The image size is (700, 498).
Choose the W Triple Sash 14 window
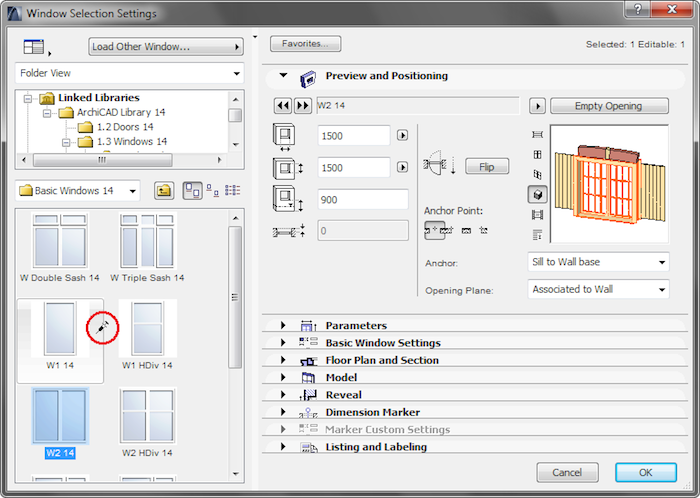[147, 248]
